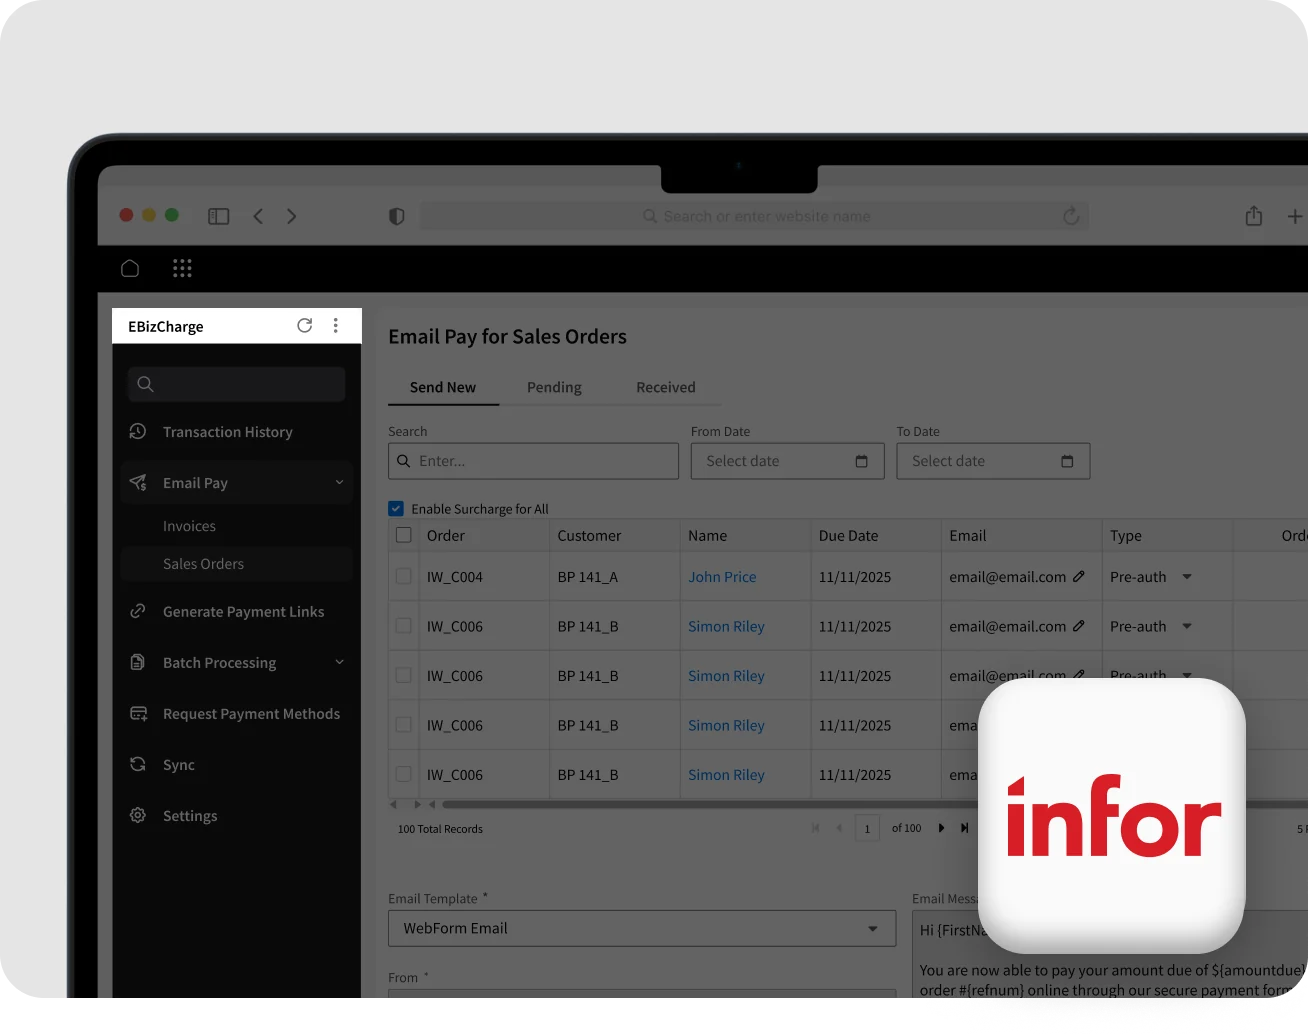Image resolution: width=1310 pixels, height=1034 pixels.
Task: Check the first IW_C006 row checkbox
Action: click(404, 626)
